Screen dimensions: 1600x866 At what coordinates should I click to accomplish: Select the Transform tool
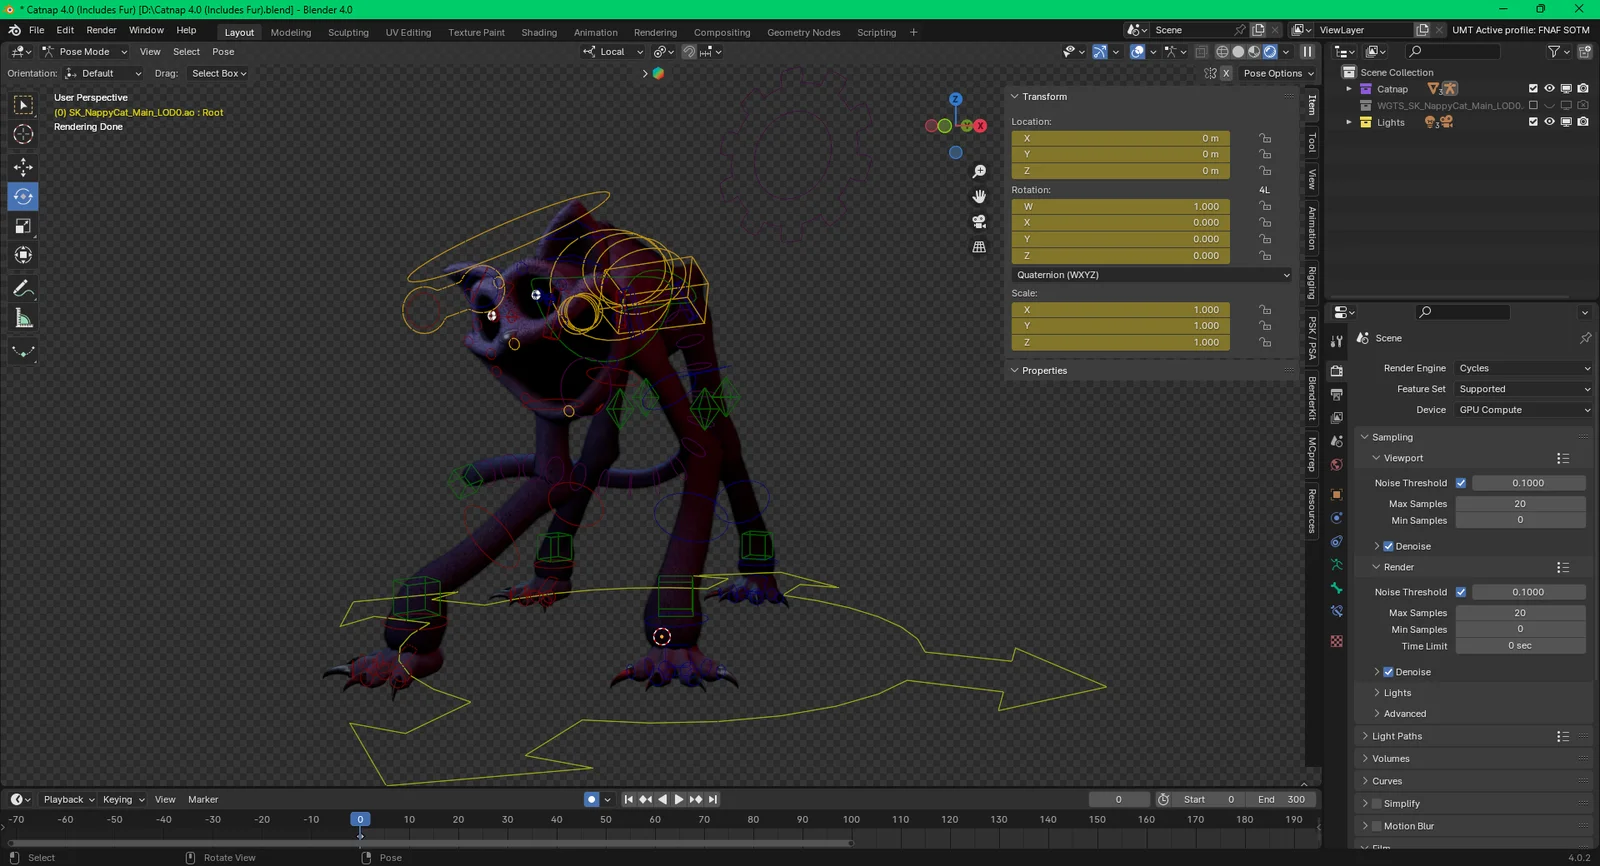[x=23, y=255]
